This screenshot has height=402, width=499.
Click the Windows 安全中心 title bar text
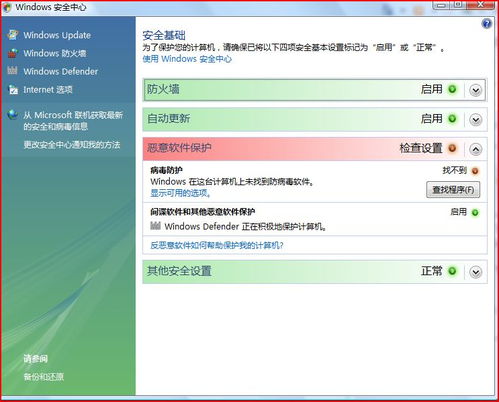click(x=51, y=7)
